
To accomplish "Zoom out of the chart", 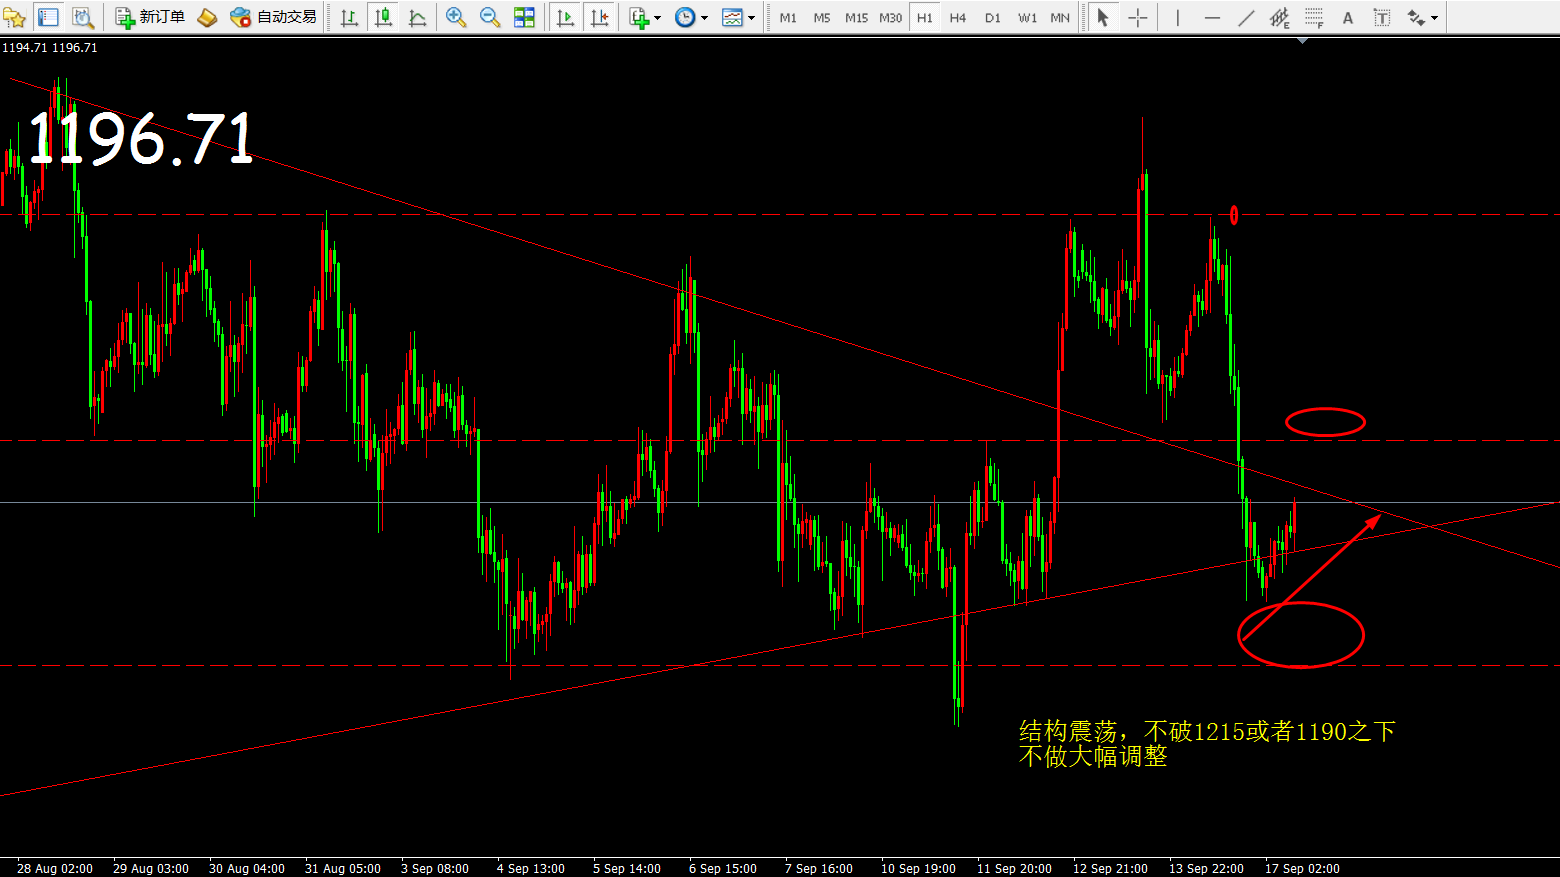I will pyautogui.click(x=490, y=17).
